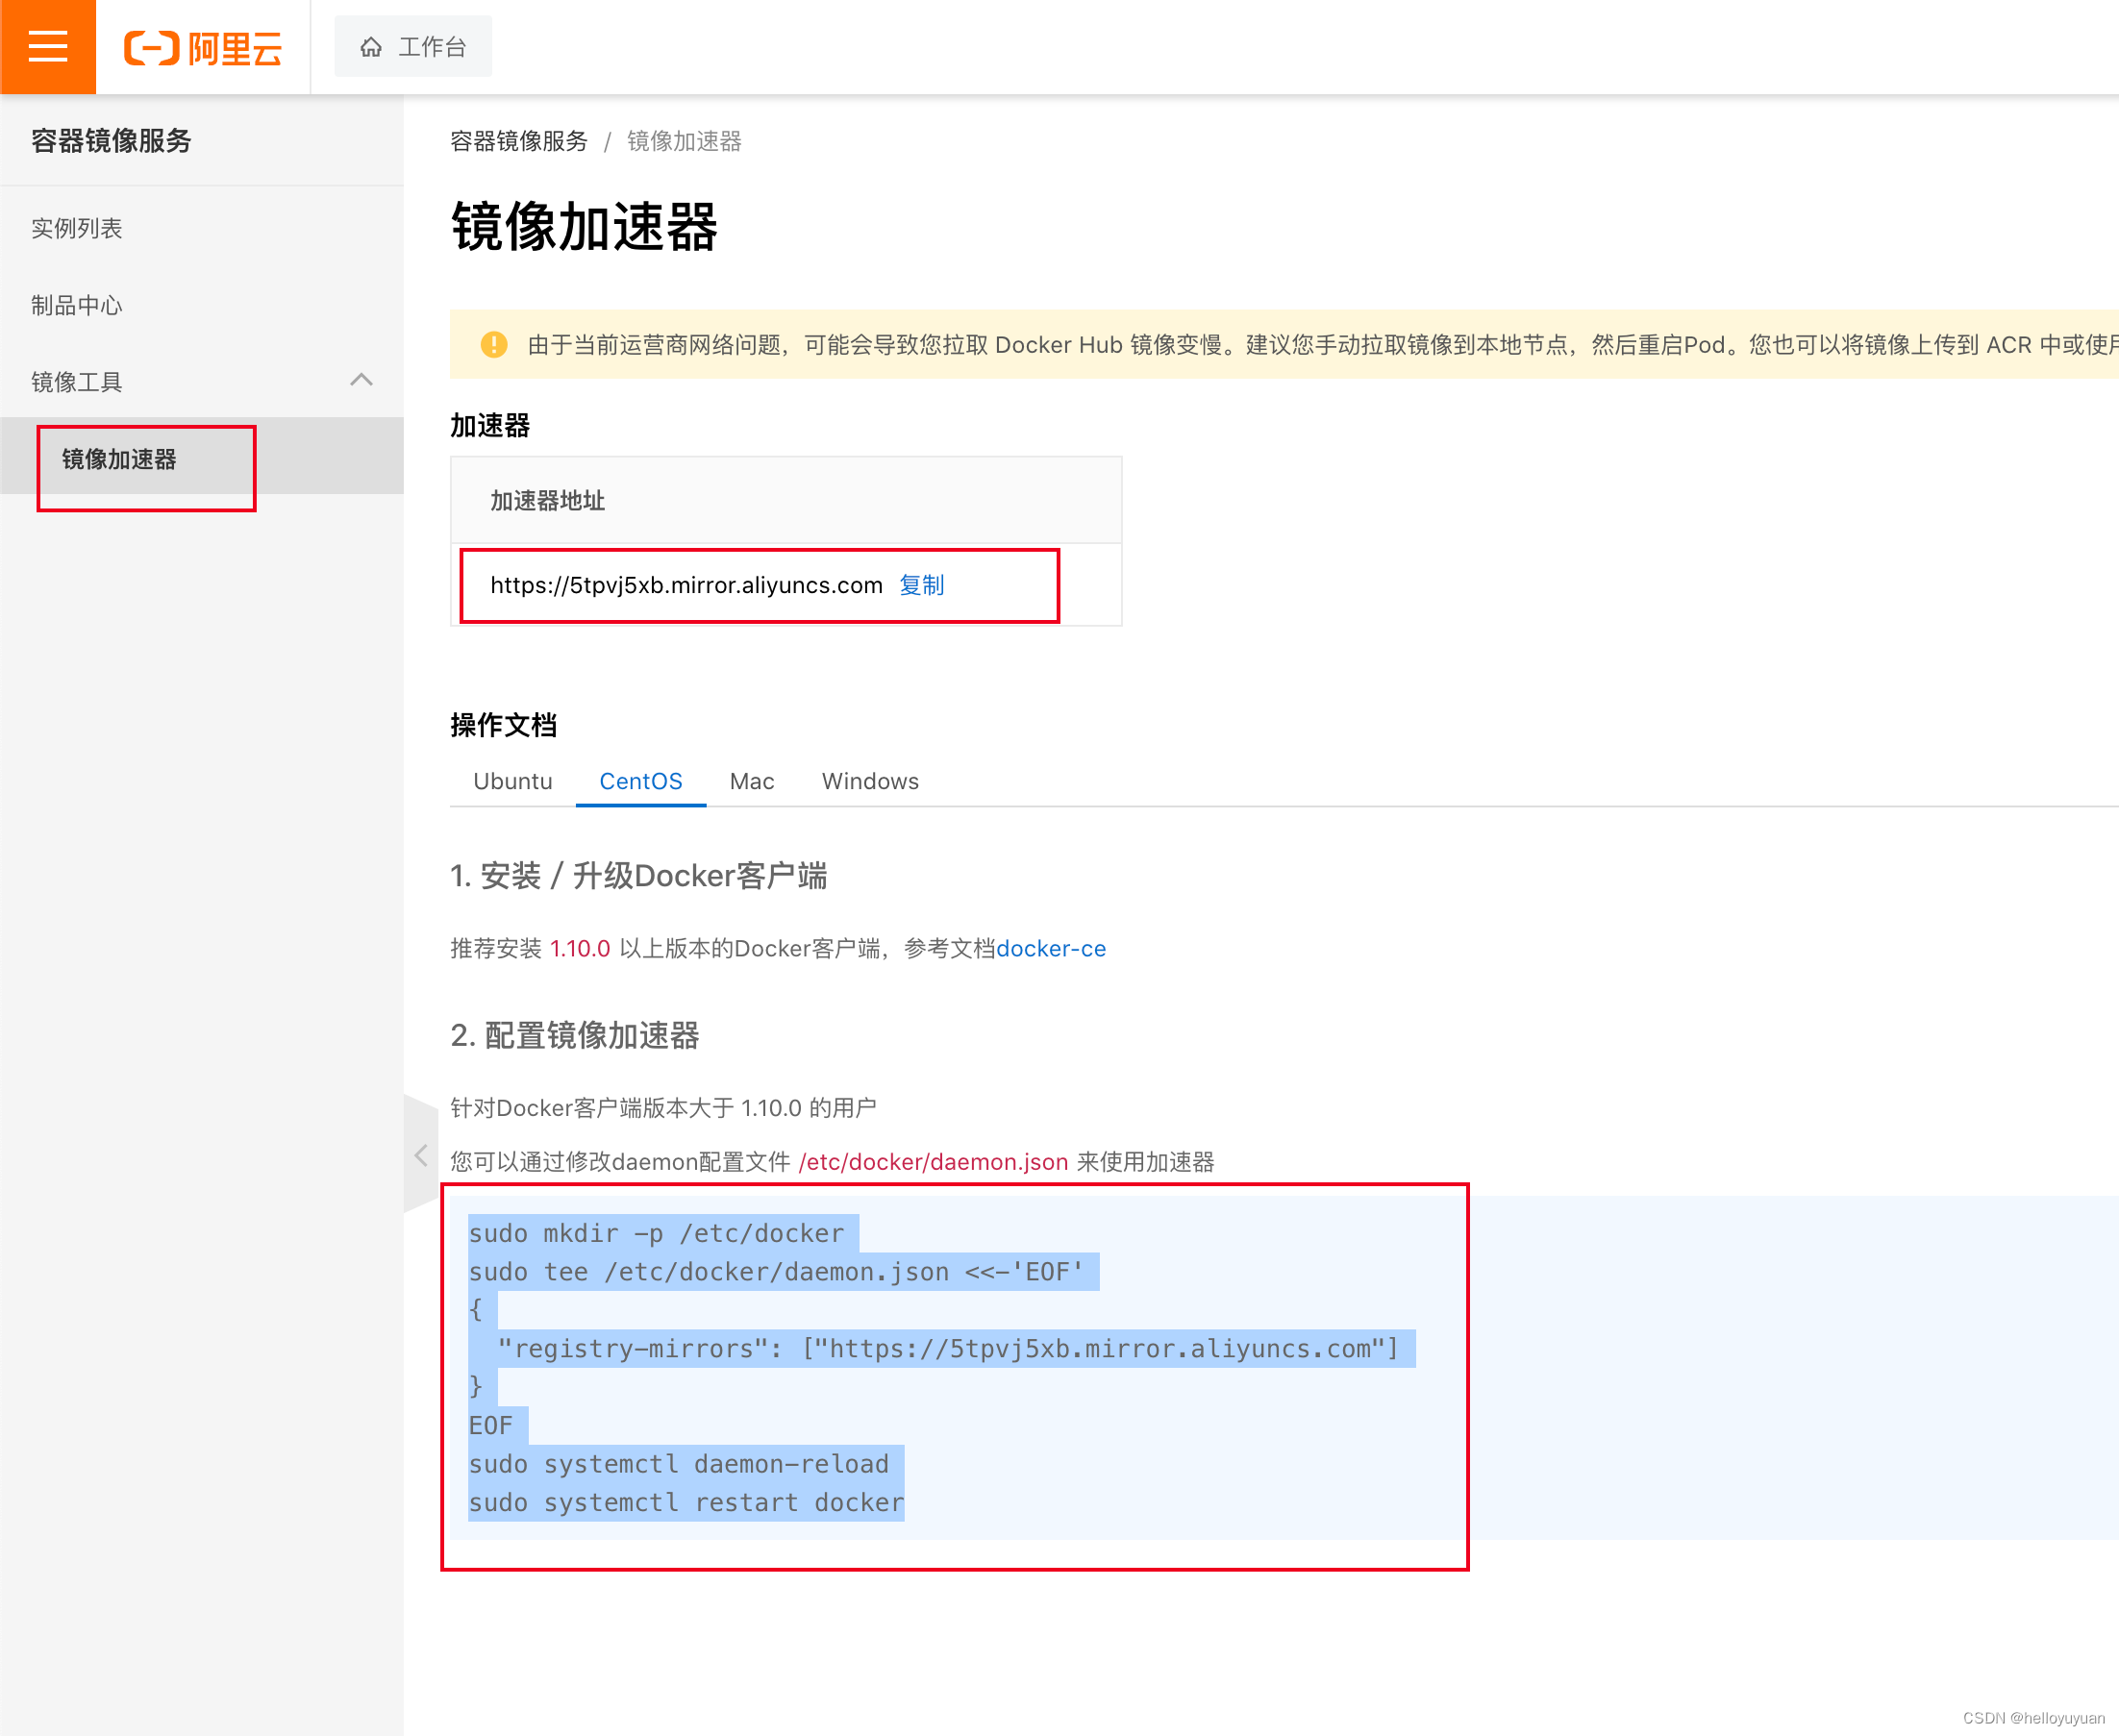This screenshot has height=1736, width=2119.
Task: Click the '2. 配置镜像加速器' heading
Action: [x=575, y=1035]
